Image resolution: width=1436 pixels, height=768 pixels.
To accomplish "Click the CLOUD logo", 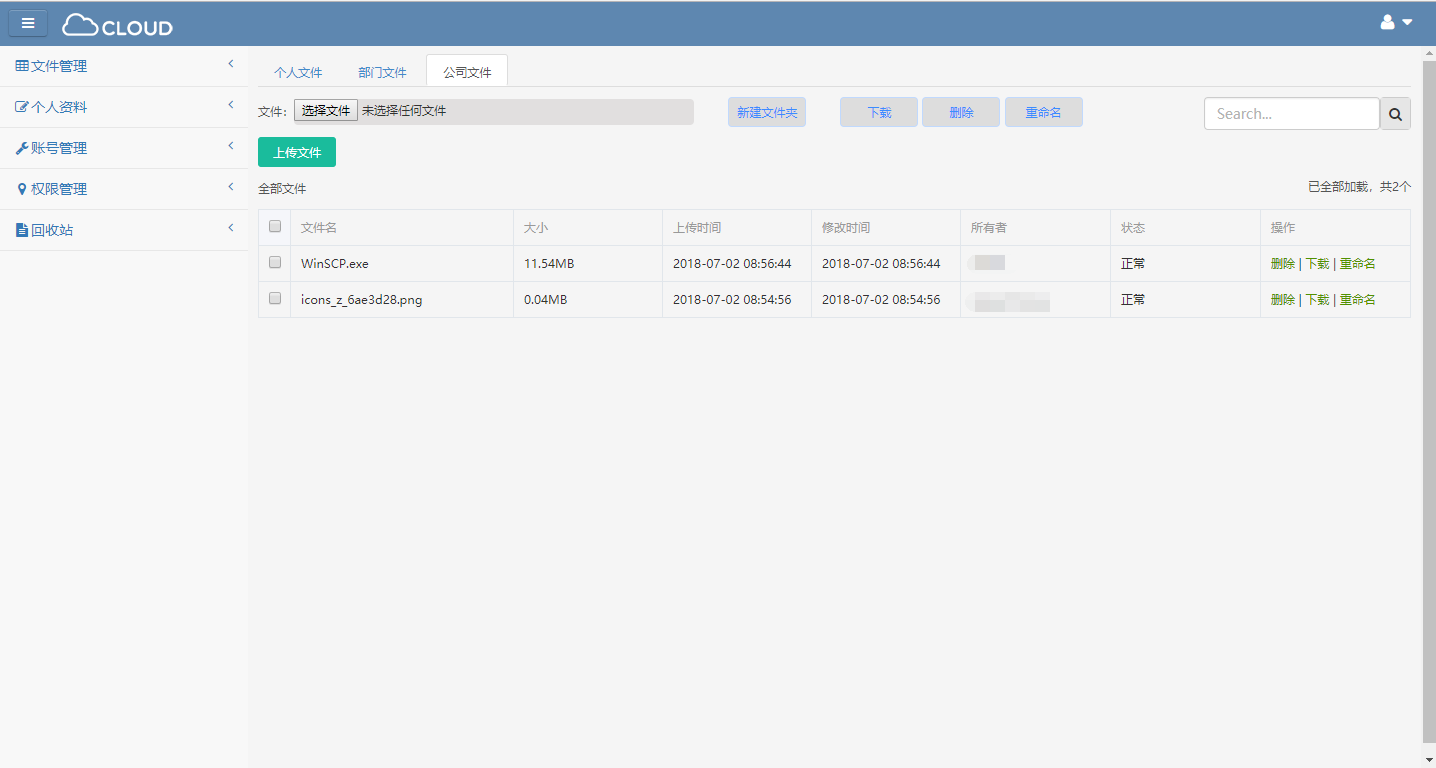I will [117, 25].
